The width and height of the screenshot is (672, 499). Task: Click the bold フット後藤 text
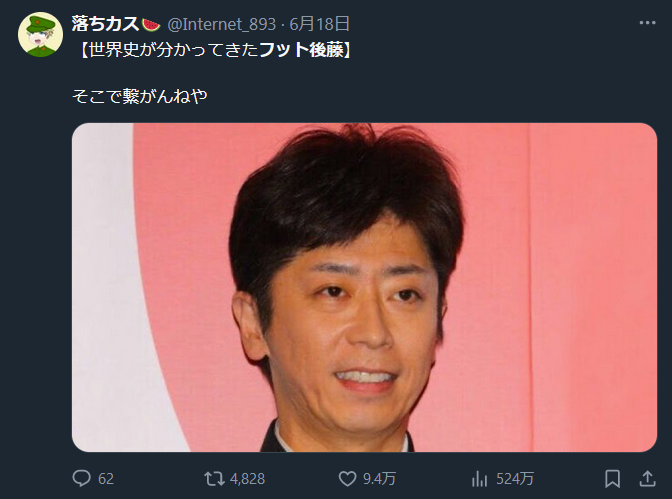coord(301,50)
